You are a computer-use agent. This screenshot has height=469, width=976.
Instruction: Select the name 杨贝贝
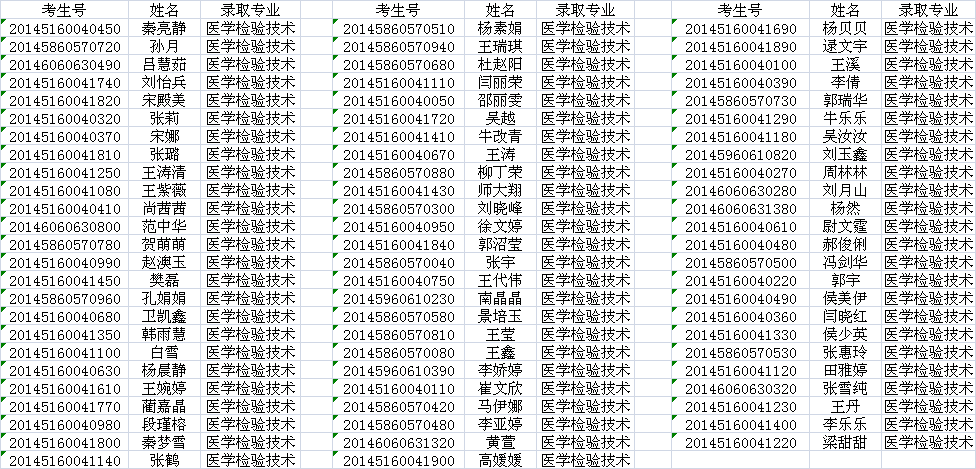coord(845,29)
